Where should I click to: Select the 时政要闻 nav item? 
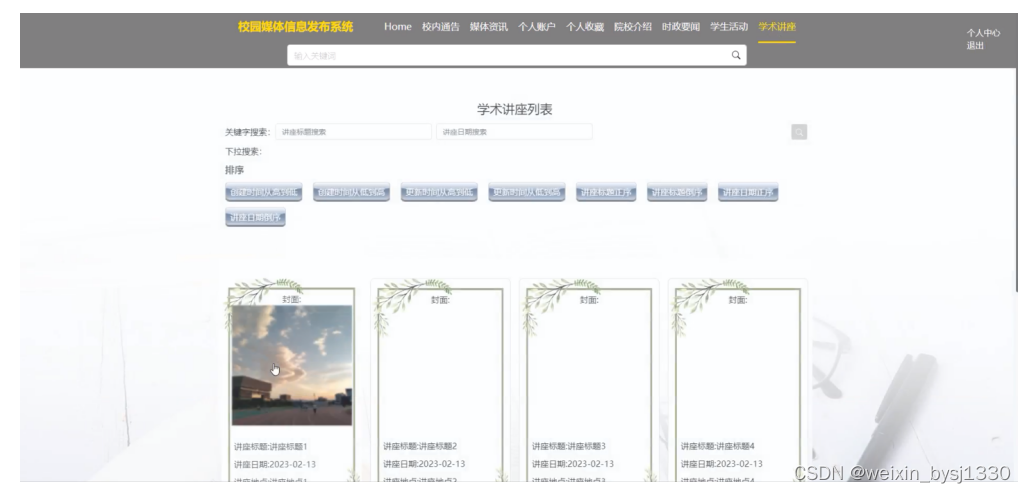pos(681,27)
